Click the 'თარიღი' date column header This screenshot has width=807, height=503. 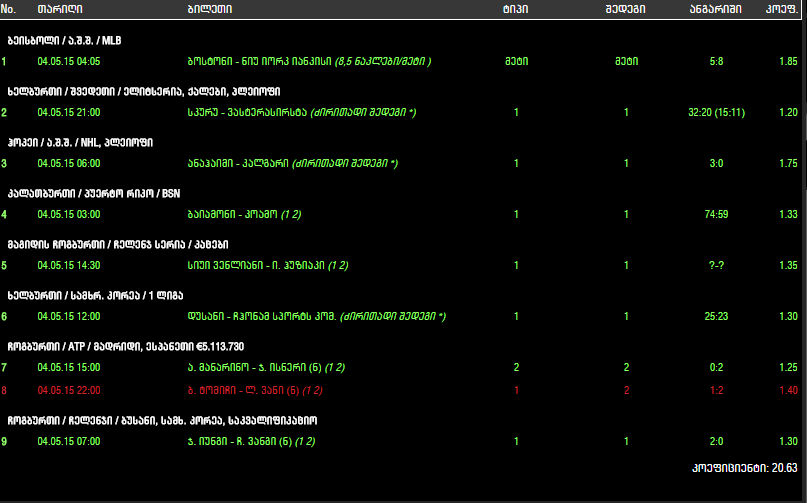[60, 9]
